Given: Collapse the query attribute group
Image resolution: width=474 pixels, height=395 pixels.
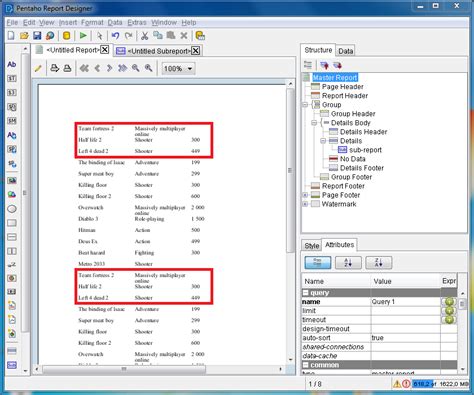Looking at the screenshot, I should click(x=305, y=293).
